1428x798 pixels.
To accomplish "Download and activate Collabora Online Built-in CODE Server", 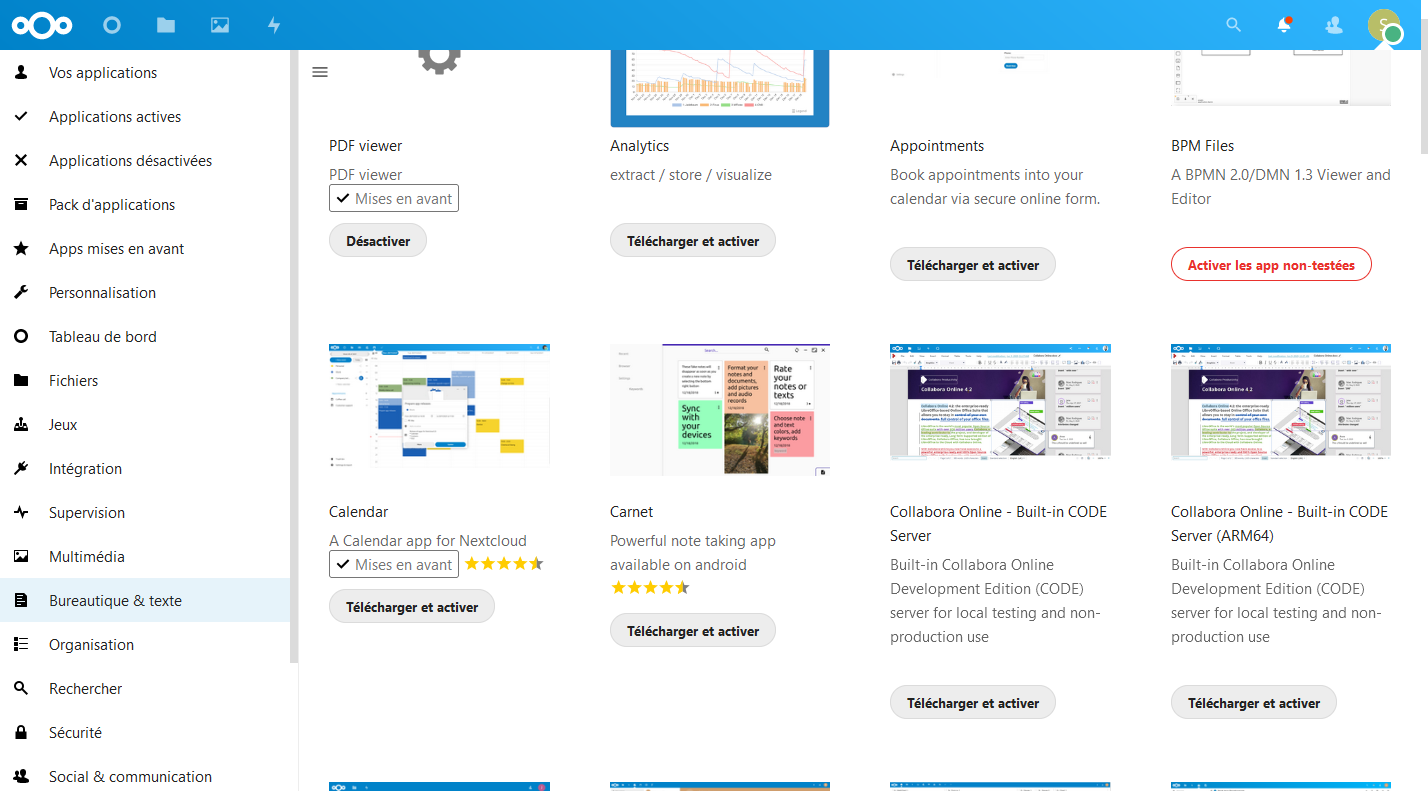I will click(973, 703).
